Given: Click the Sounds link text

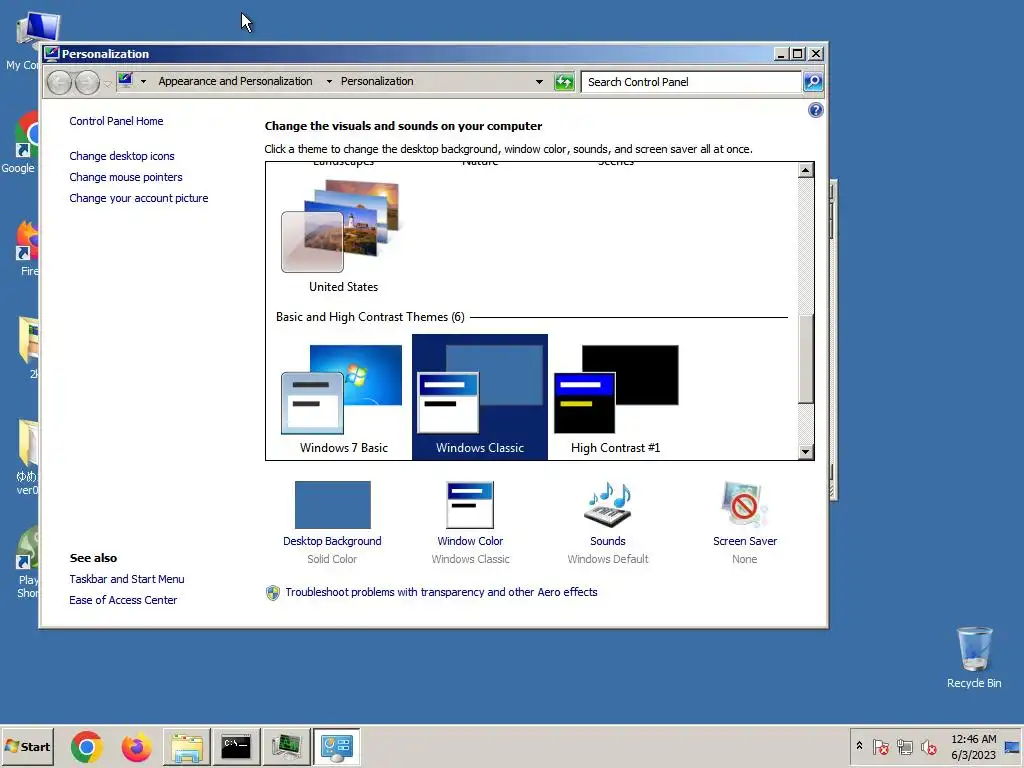Looking at the screenshot, I should 607,541.
